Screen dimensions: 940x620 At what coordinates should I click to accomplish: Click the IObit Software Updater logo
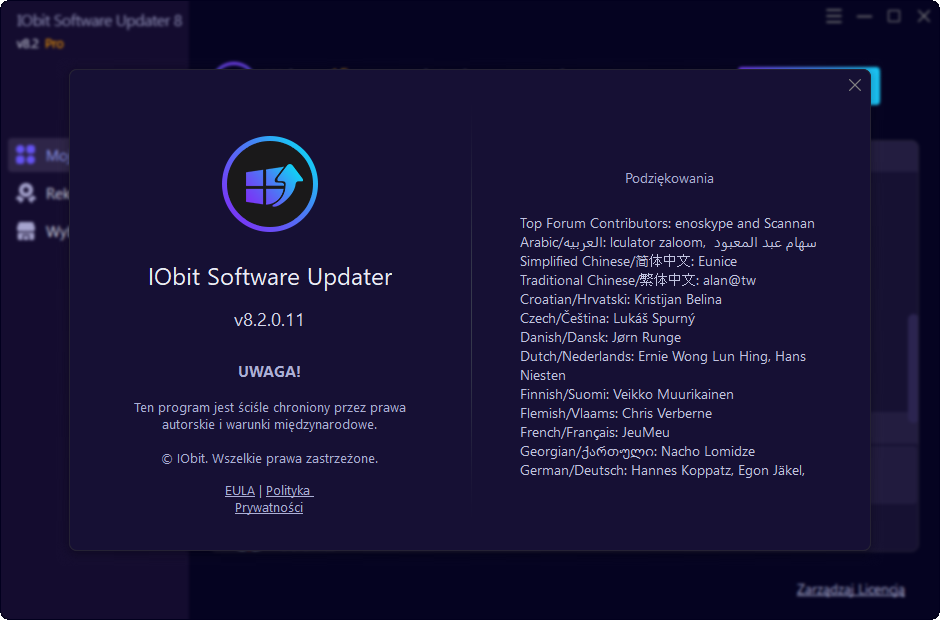(x=270, y=183)
